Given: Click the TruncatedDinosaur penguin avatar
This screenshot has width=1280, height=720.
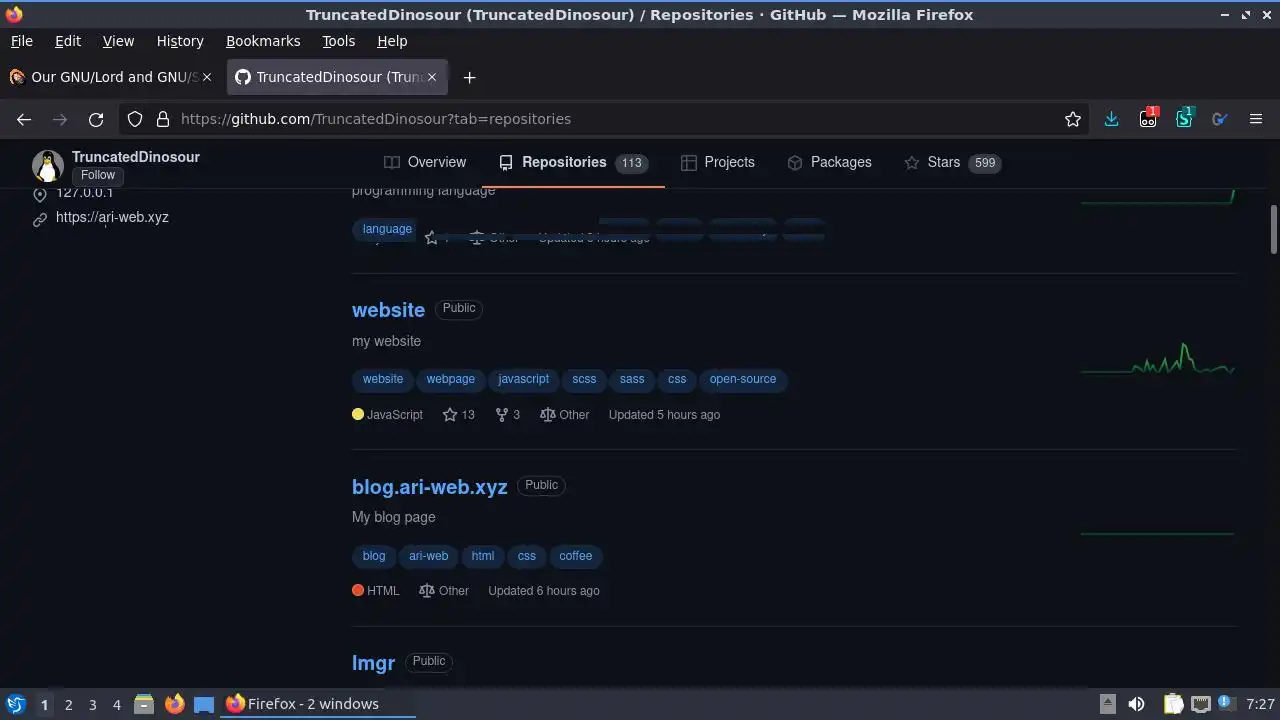Looking at the screenshot, I should coord(48,166).
